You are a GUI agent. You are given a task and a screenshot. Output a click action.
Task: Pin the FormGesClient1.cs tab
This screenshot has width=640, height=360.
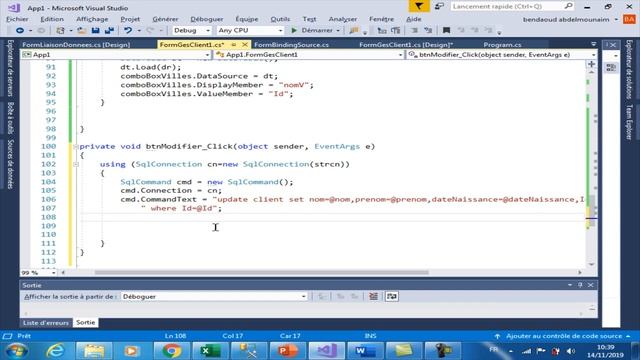coord(234,44)
